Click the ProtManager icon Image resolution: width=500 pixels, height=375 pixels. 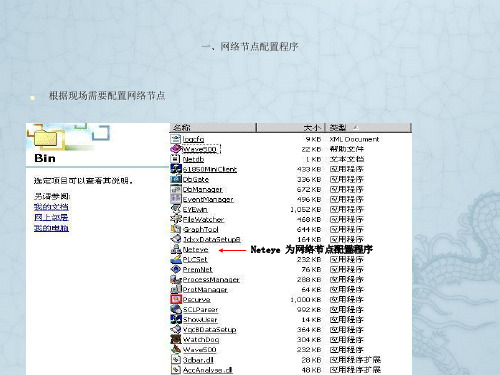(x=176, y=289)
